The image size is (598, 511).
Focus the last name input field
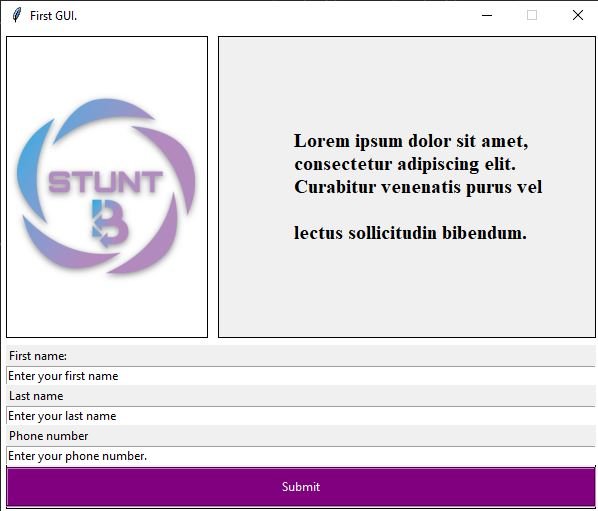(301, 416)
